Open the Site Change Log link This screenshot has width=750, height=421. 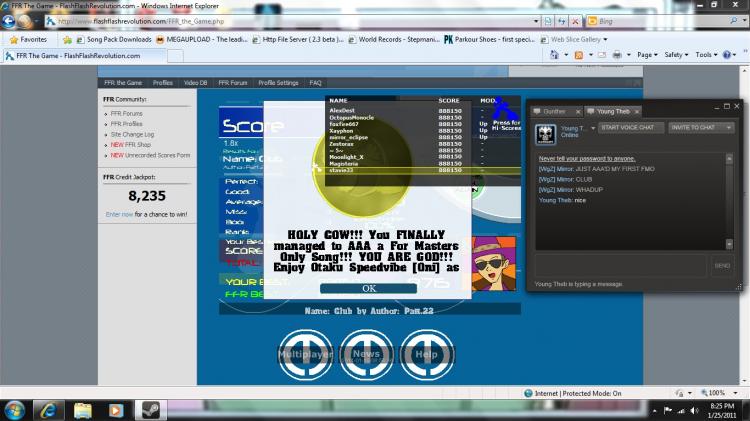coord(132,134)
